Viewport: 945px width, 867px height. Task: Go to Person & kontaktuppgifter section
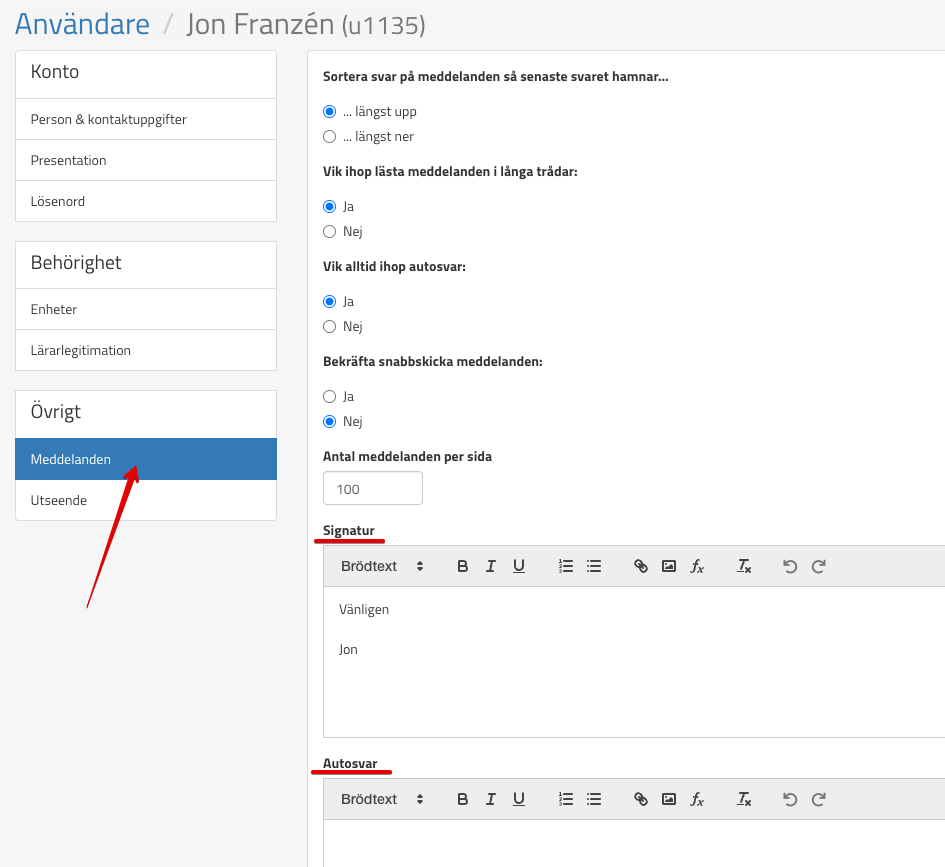(x=146, y=119)
